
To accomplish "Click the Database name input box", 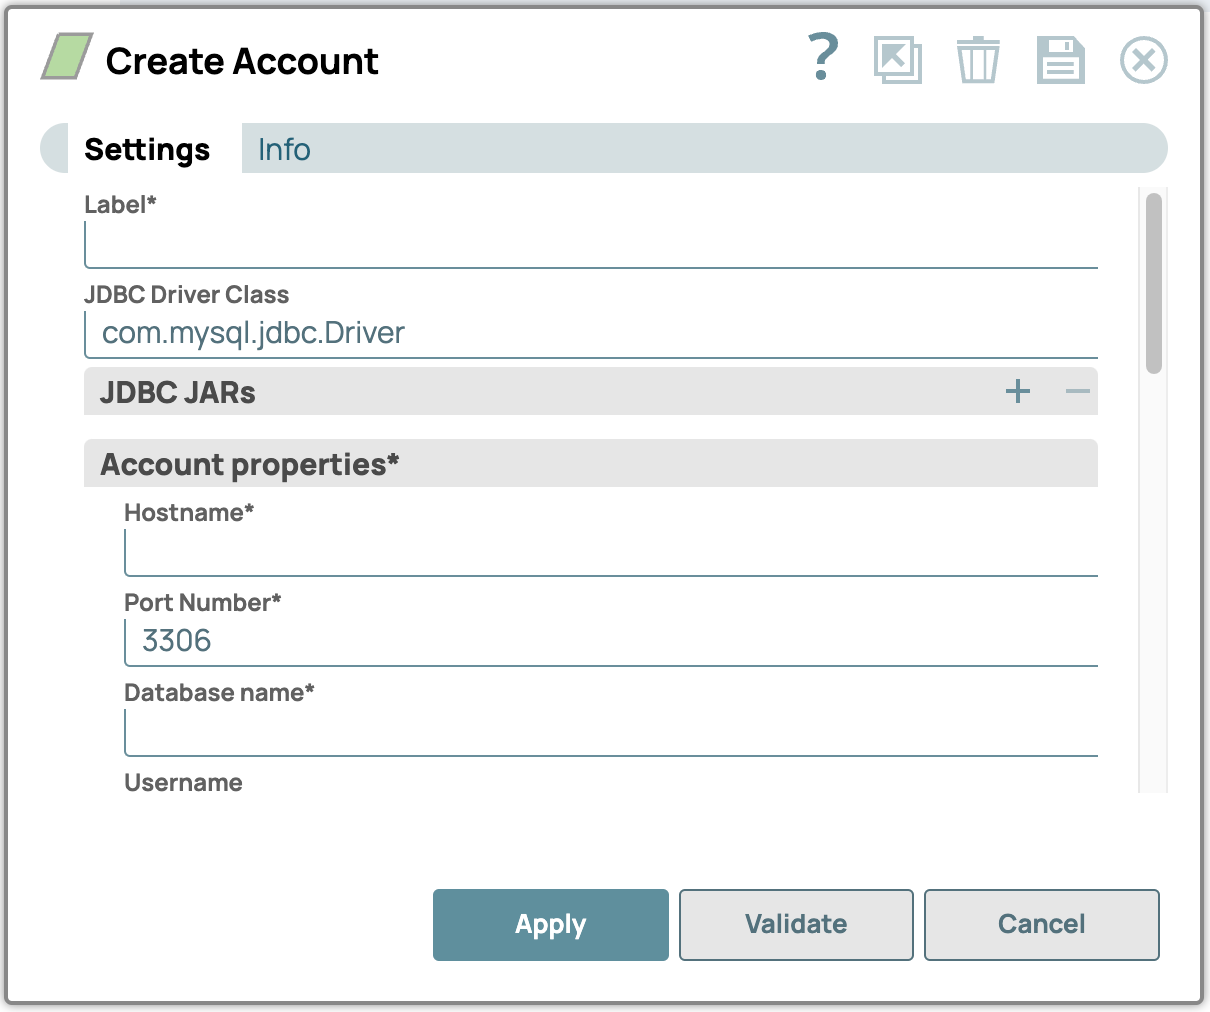I will tap(610, 733).
